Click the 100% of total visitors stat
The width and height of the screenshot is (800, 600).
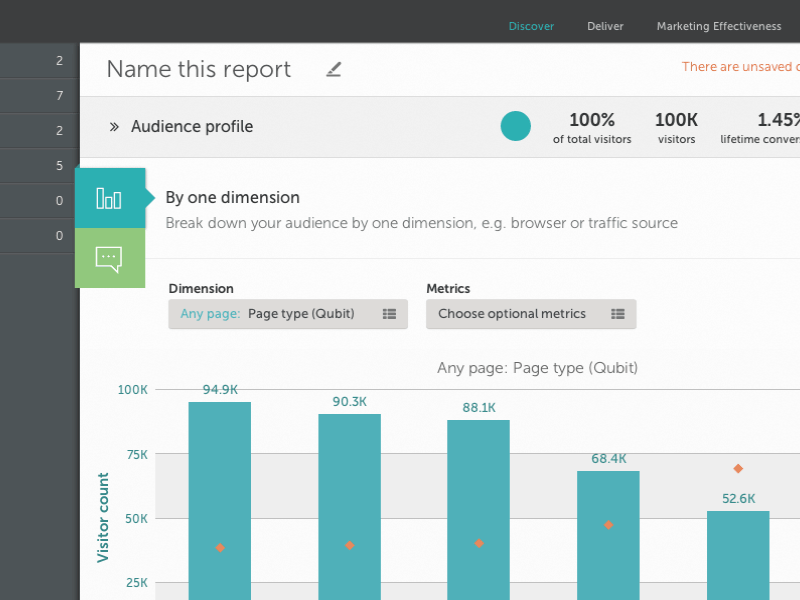click(592, 128)
